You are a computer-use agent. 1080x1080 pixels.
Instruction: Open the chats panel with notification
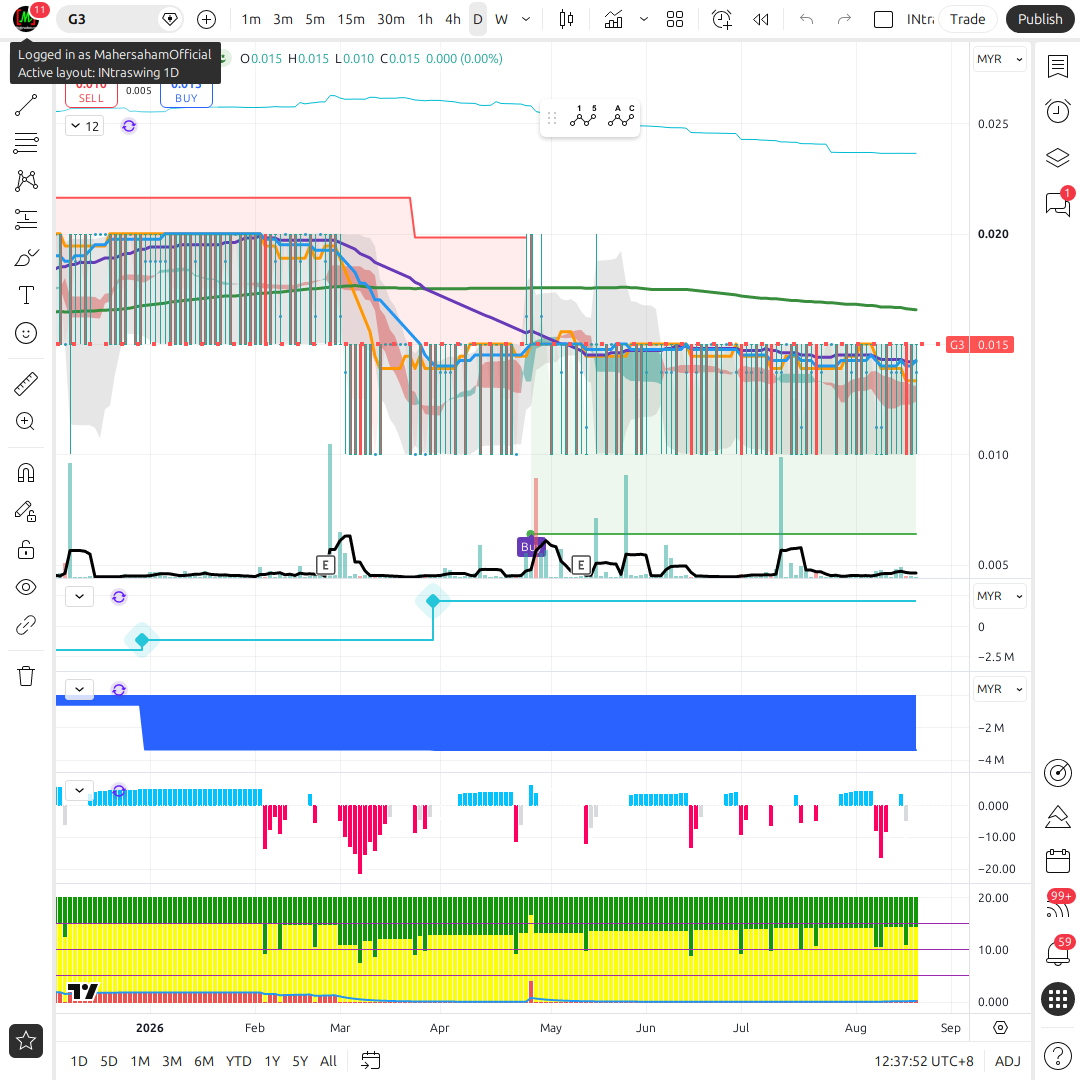(x=1057, y=203)
